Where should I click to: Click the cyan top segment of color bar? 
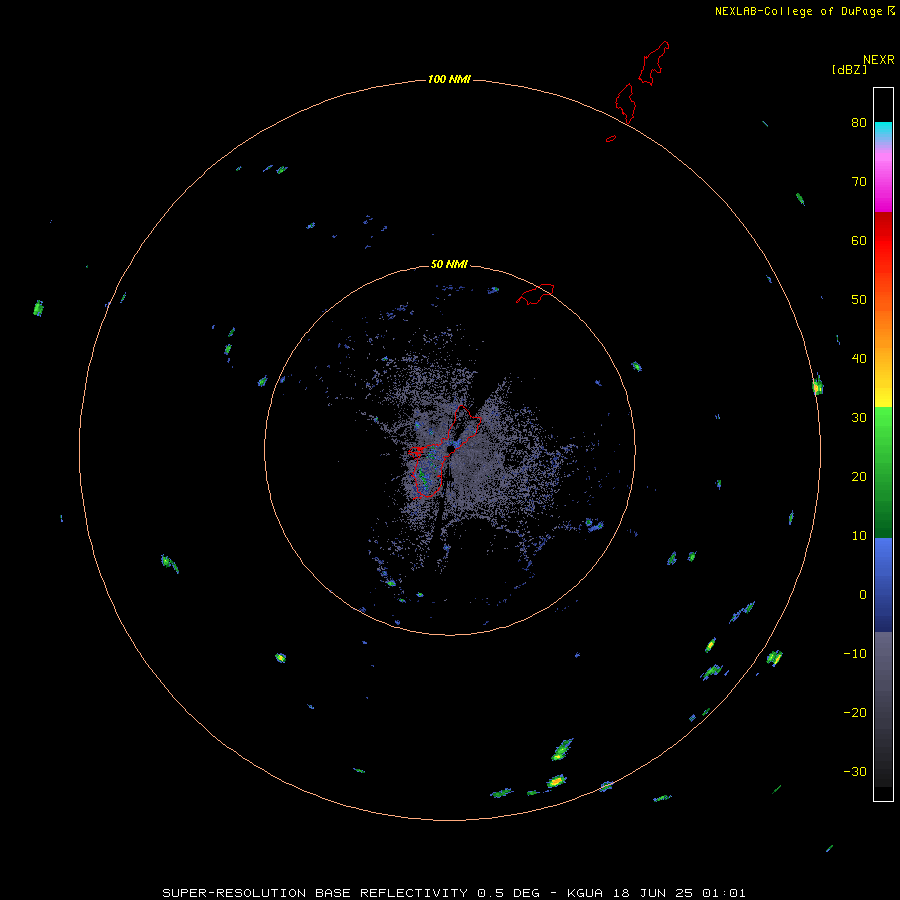883,129
